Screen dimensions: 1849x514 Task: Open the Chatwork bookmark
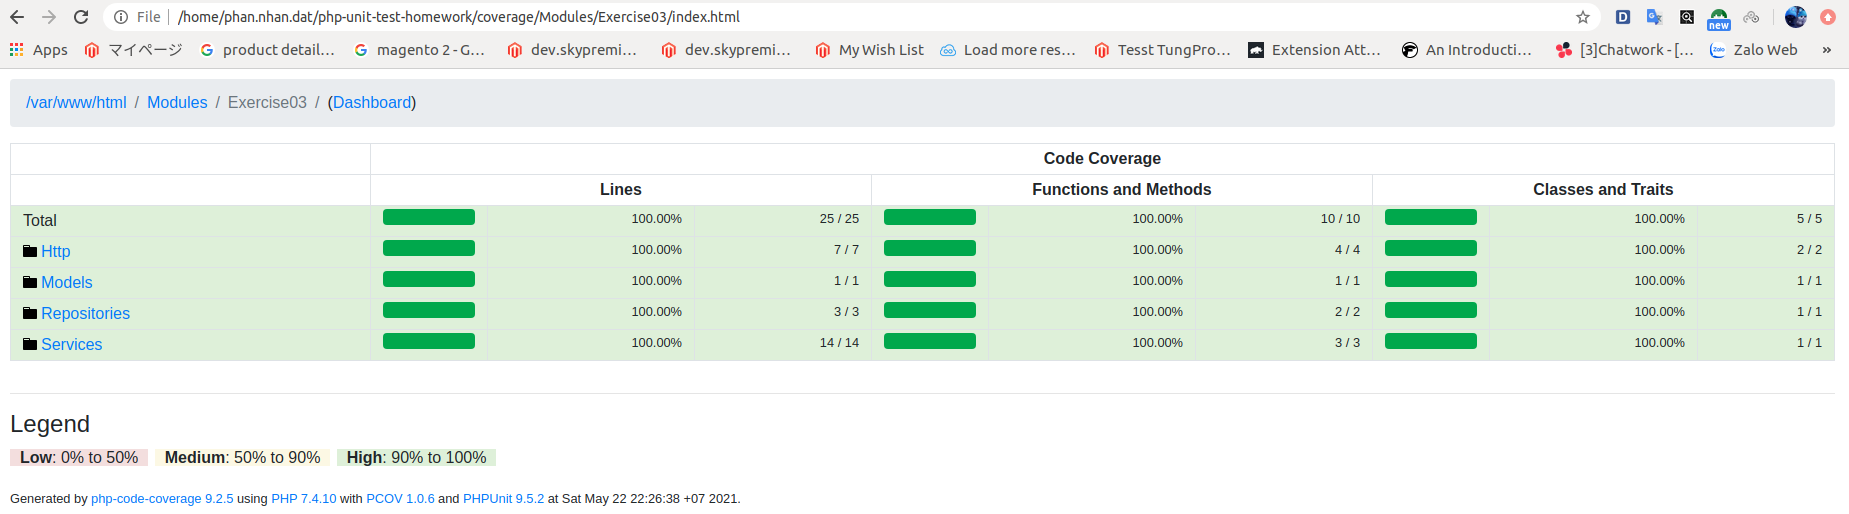pos(1625,50)
